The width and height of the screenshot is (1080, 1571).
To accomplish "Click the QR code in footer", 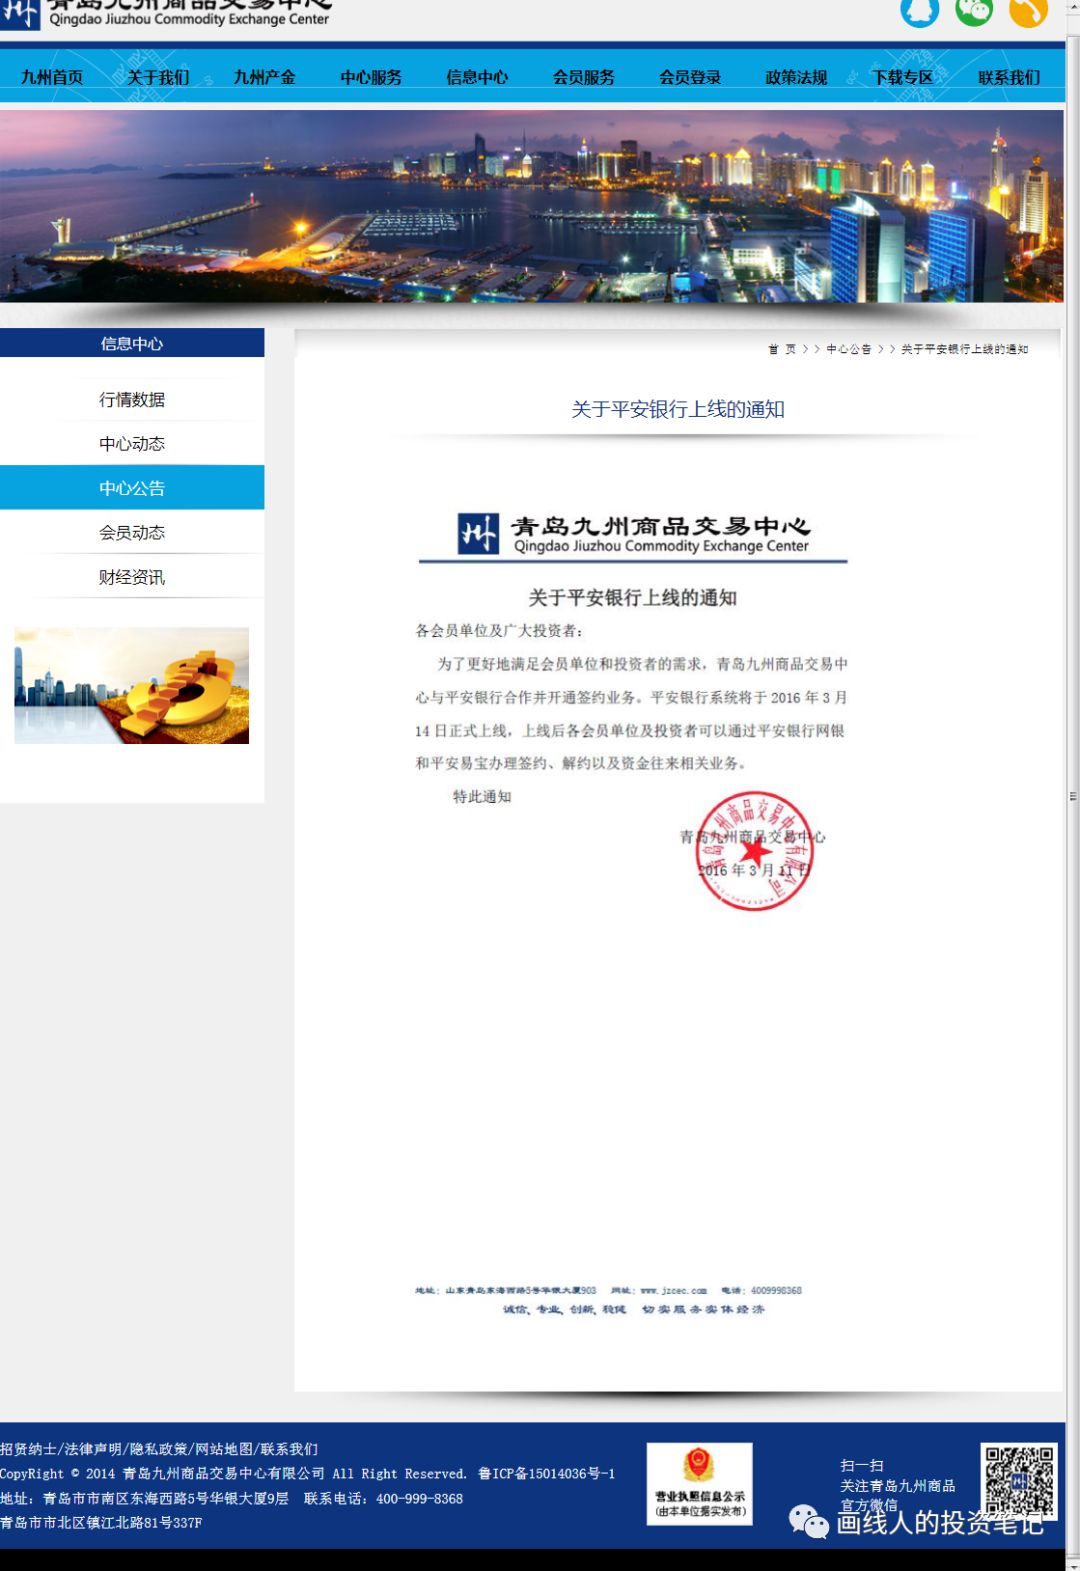I will coord(1018,1482).
